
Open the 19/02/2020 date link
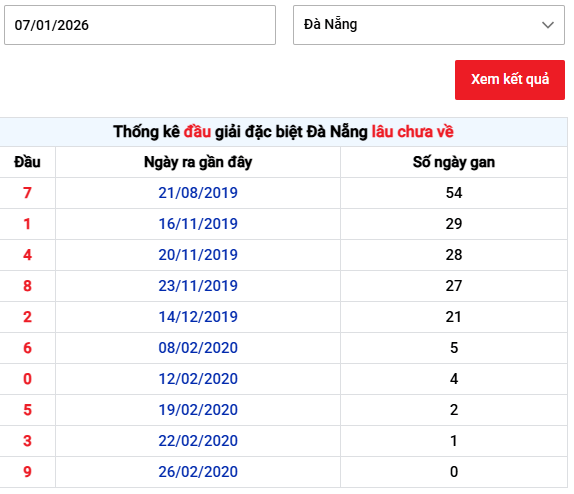pos(198,410)
